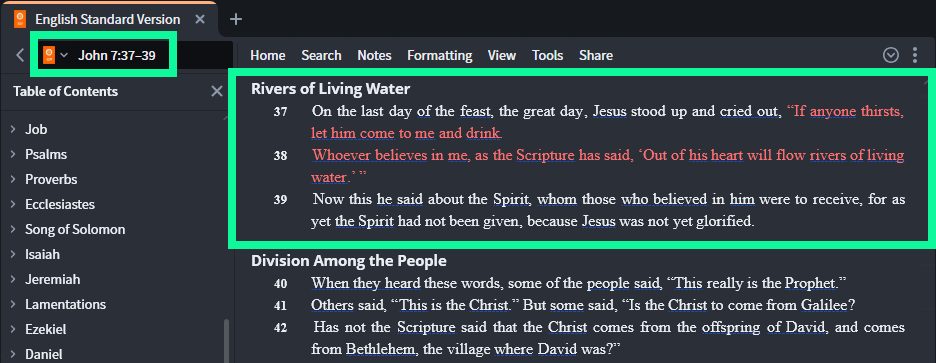The width and height of the screenshot is (936, 363).
Task: Open the Home menu
Action: click(267, 56)
